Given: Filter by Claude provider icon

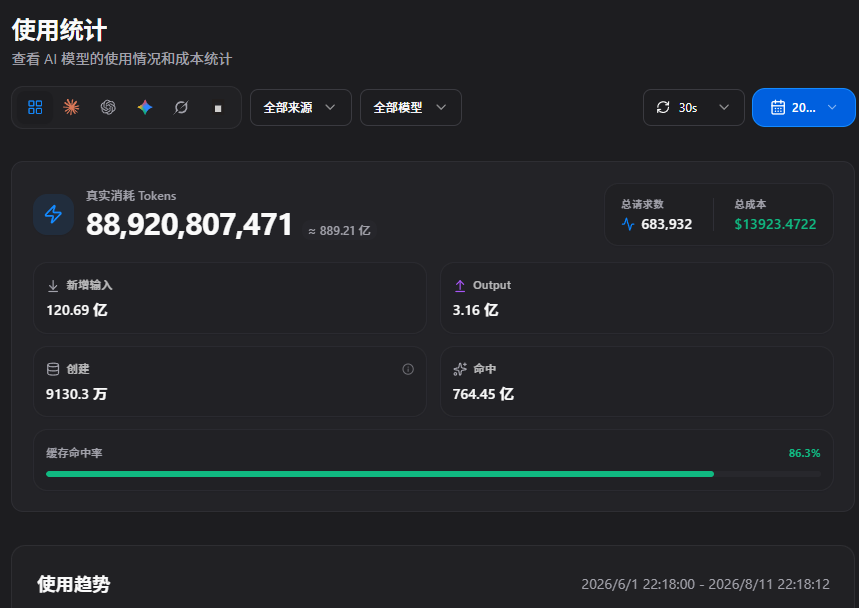Looking at the screenshot, I should [x=71, y=107].
